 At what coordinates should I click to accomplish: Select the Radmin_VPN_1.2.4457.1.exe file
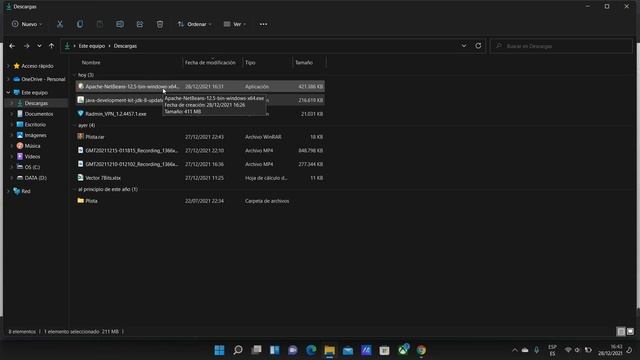click(200, 114)
